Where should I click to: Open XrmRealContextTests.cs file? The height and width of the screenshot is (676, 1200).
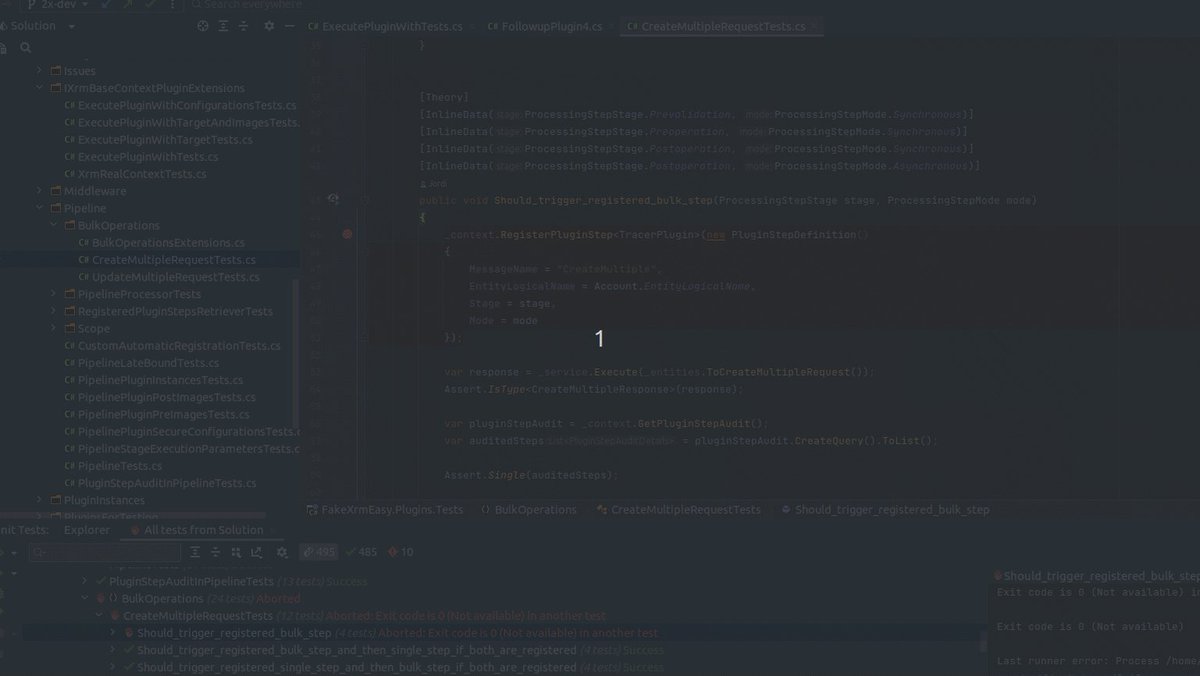[135, 174]
